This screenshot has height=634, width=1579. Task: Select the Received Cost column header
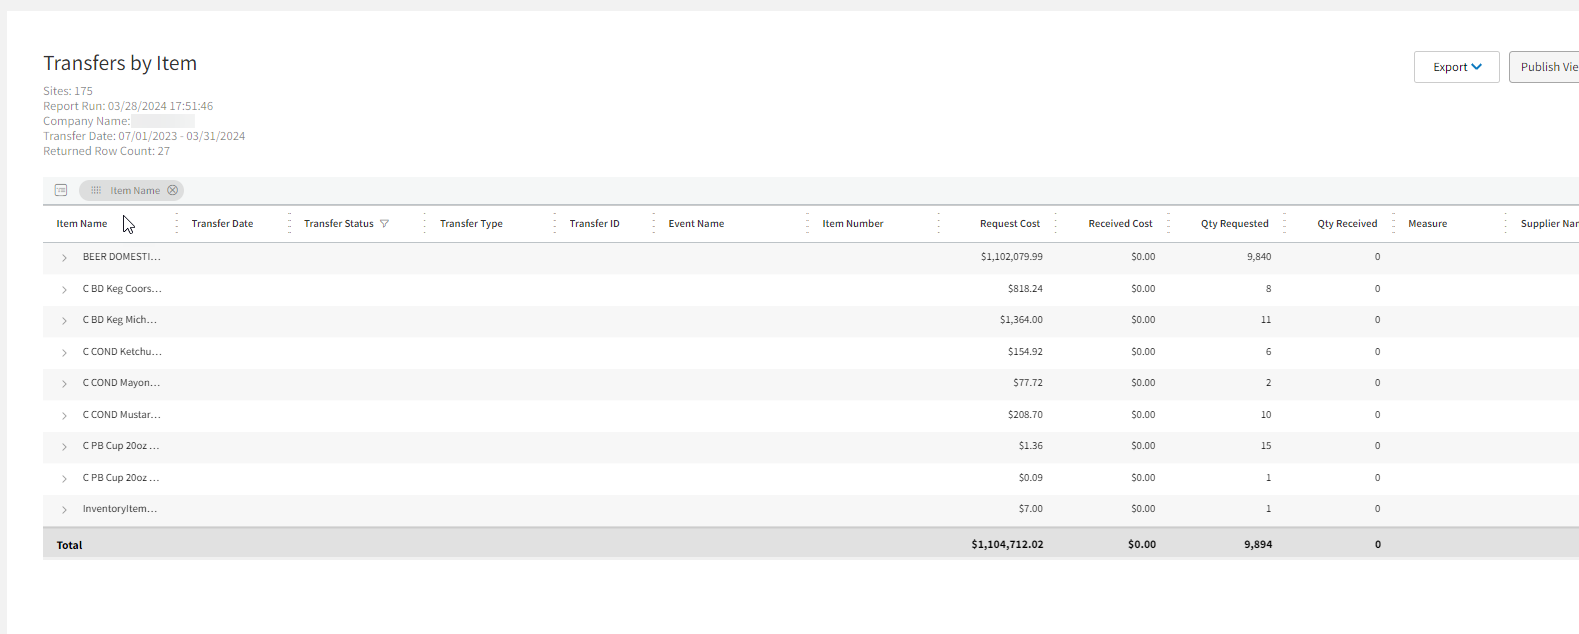point(1120,224)
